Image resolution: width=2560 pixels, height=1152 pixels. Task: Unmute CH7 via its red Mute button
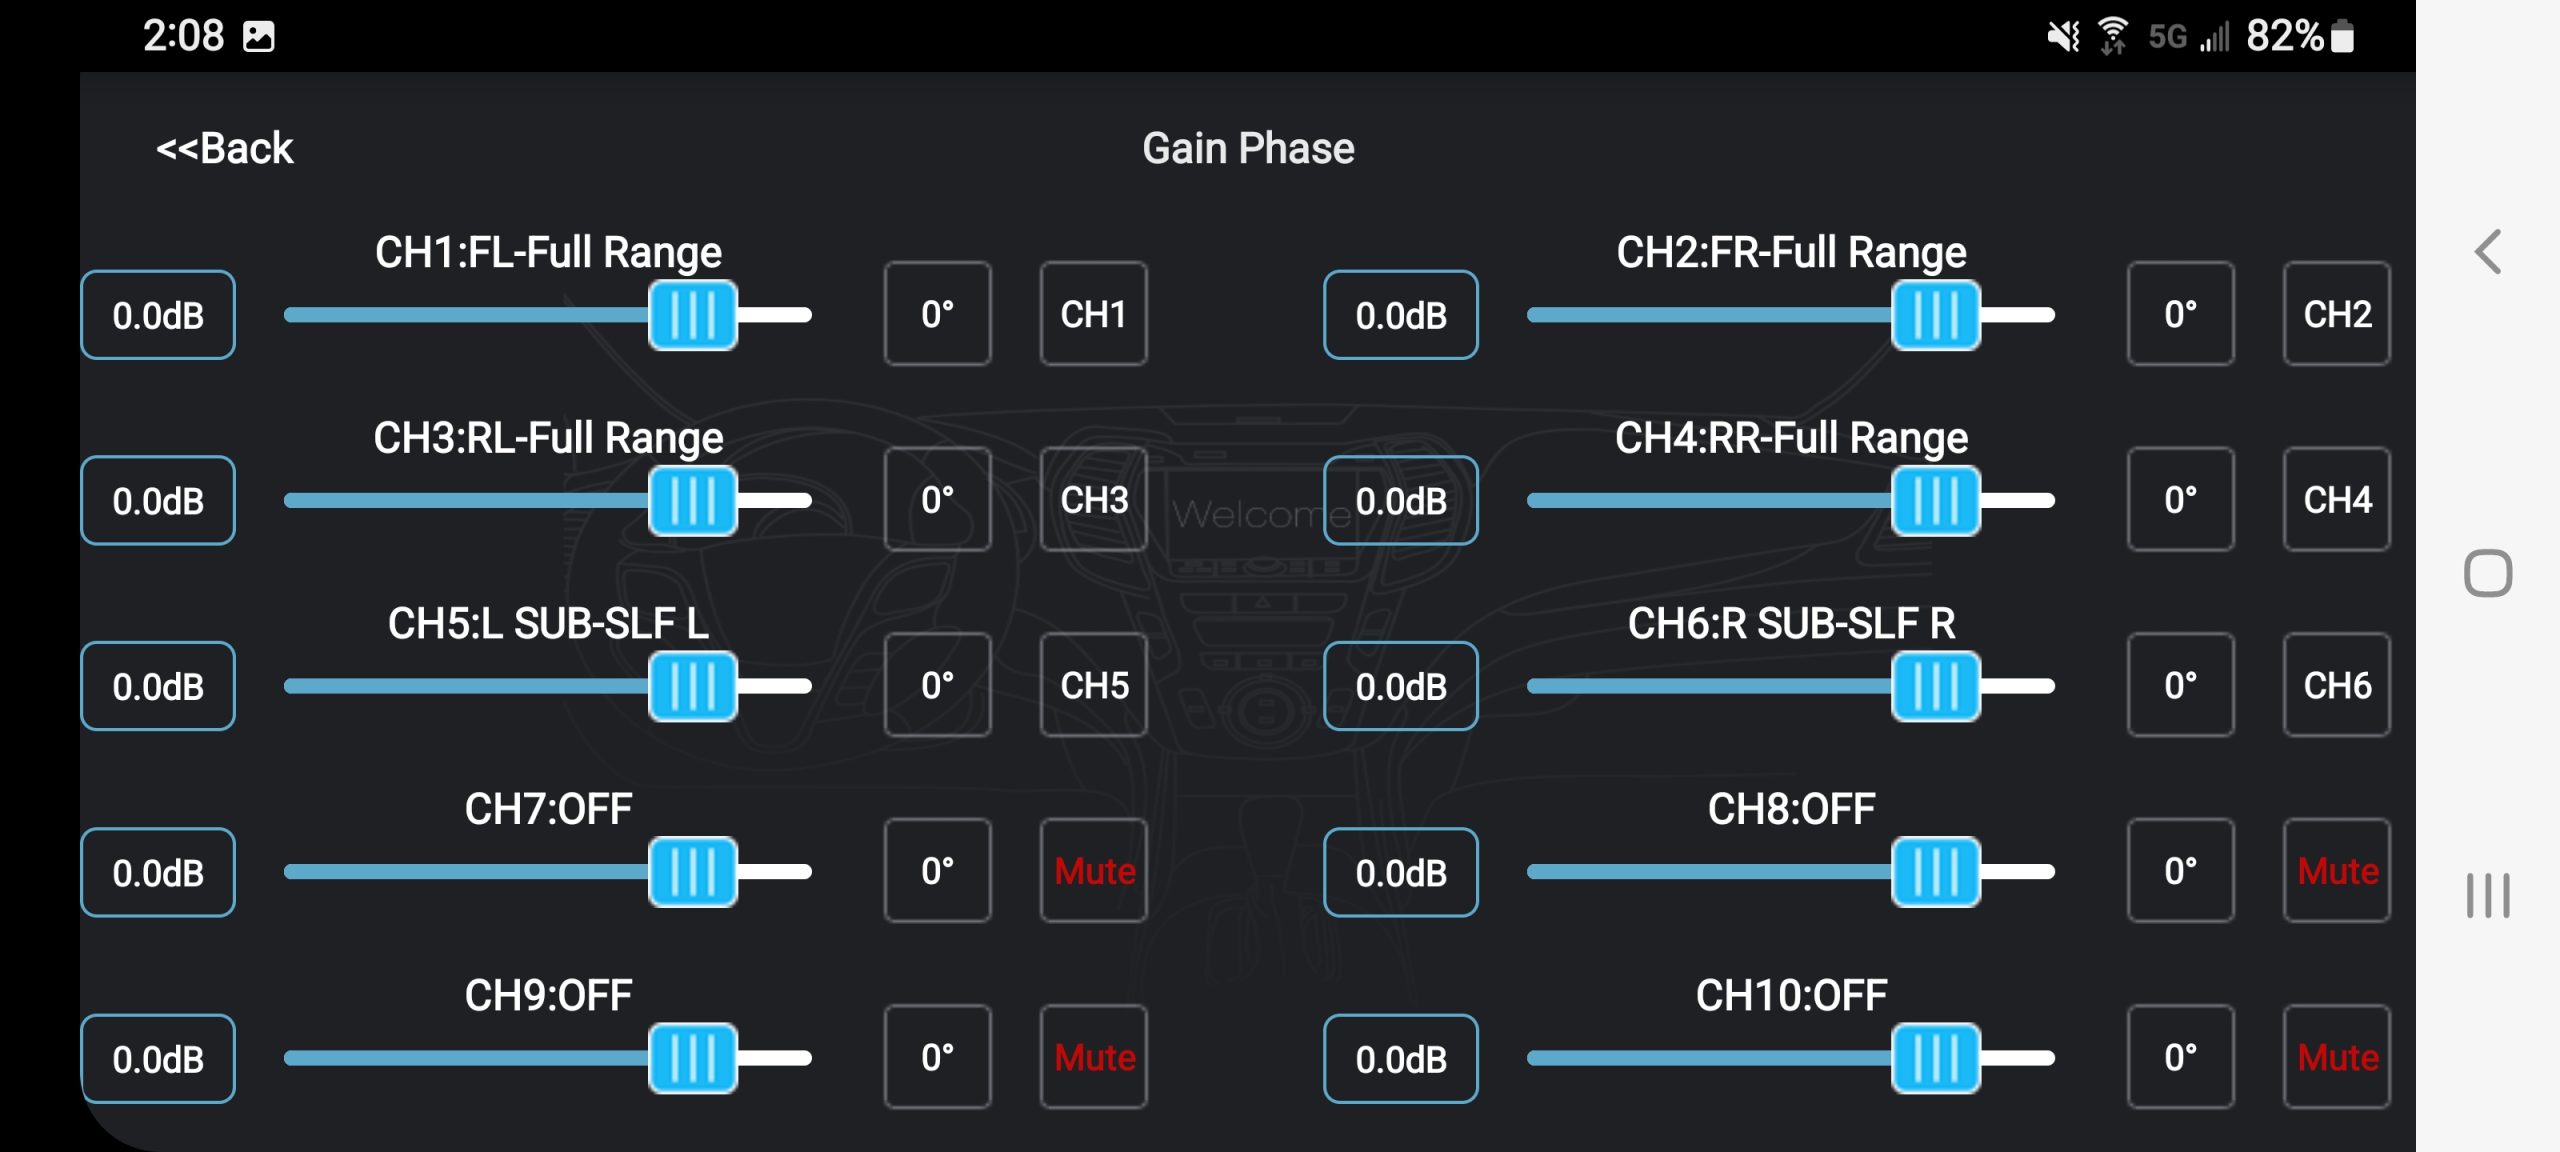(x=1094, y=871)
